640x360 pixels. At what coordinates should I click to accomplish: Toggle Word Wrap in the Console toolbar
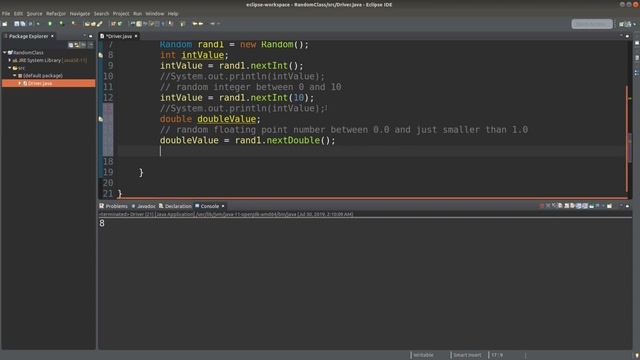click(x=572, y=206)
